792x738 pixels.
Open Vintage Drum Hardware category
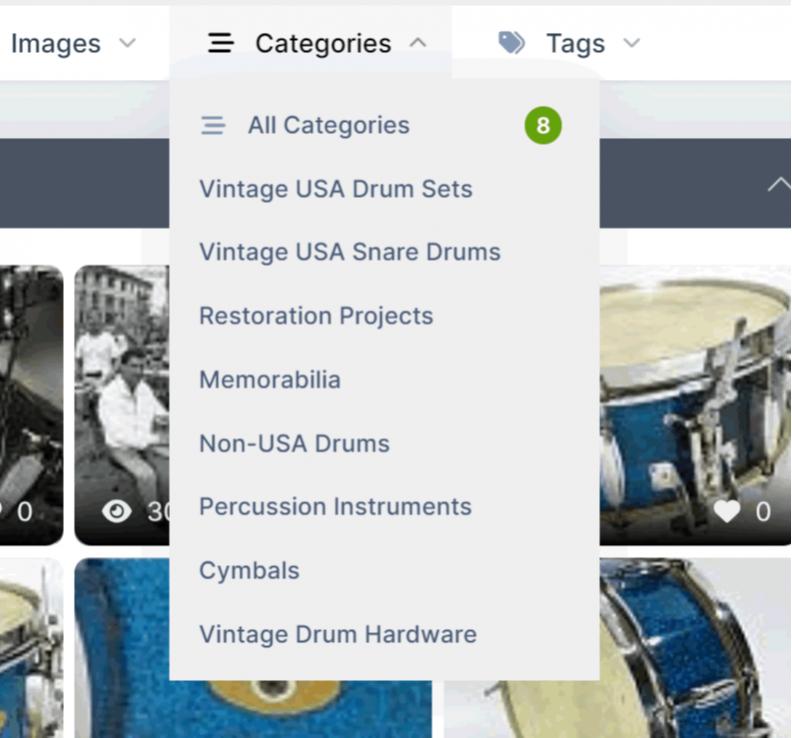tap(337, 634)
